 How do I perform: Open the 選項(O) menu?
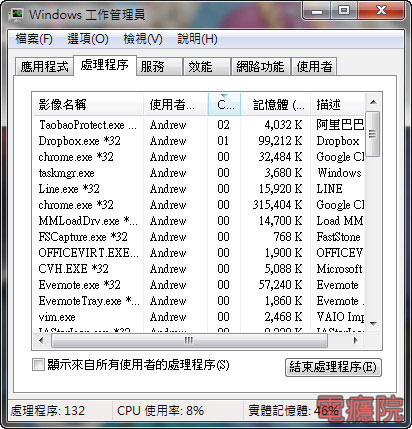[88, 39]
